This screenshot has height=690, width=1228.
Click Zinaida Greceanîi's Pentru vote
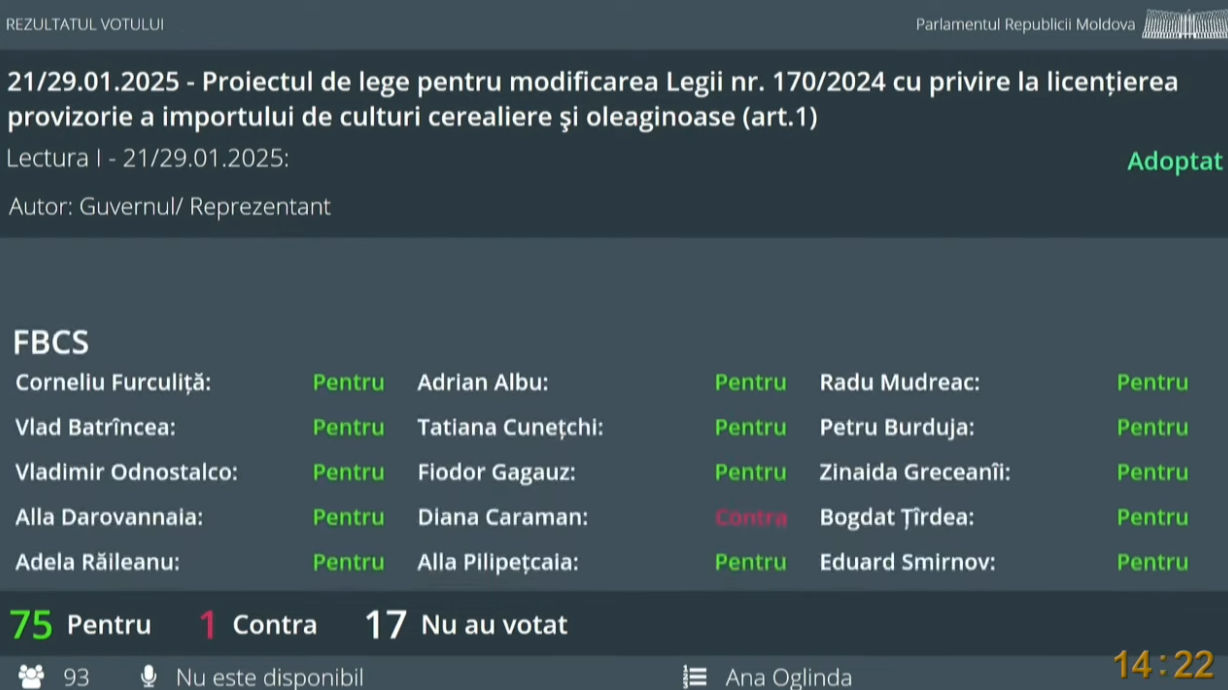point(1152,472)
